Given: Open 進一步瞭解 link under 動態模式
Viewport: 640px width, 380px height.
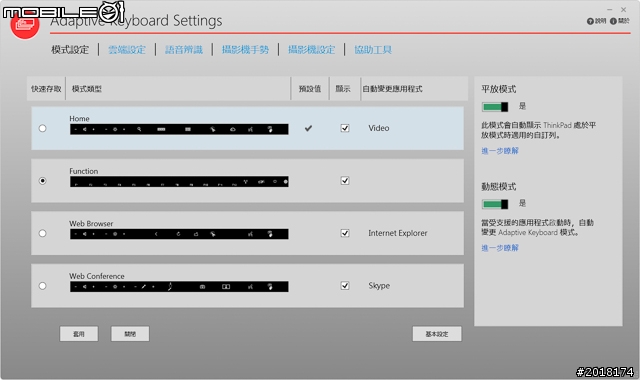Looking at the screenshot, I should click(x=500, y=248).
